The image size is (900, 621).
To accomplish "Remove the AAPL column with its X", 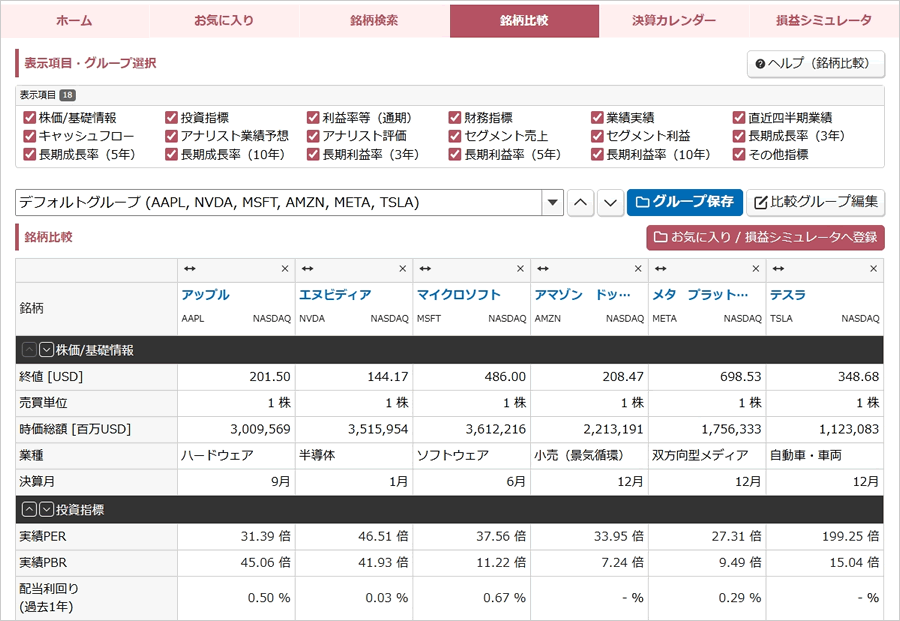I will point(285,269).
